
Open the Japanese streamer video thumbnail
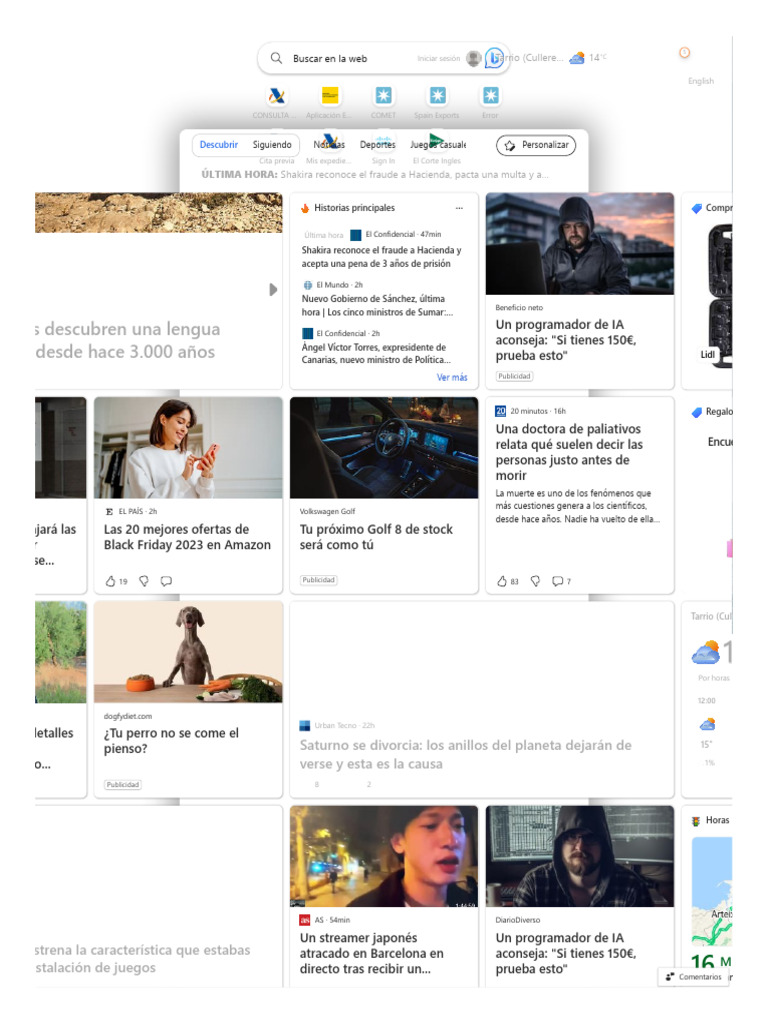coord(384,857)
